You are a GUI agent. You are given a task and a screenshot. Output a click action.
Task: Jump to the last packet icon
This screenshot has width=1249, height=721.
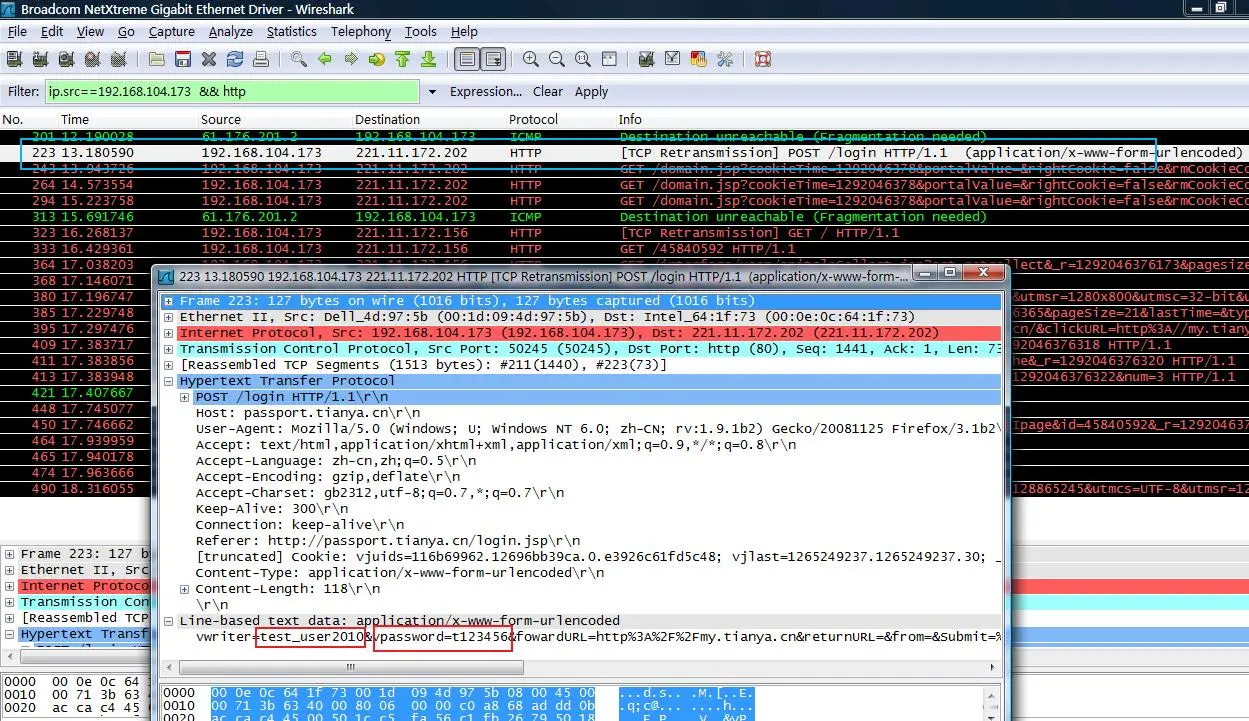(x=428, y=60)
